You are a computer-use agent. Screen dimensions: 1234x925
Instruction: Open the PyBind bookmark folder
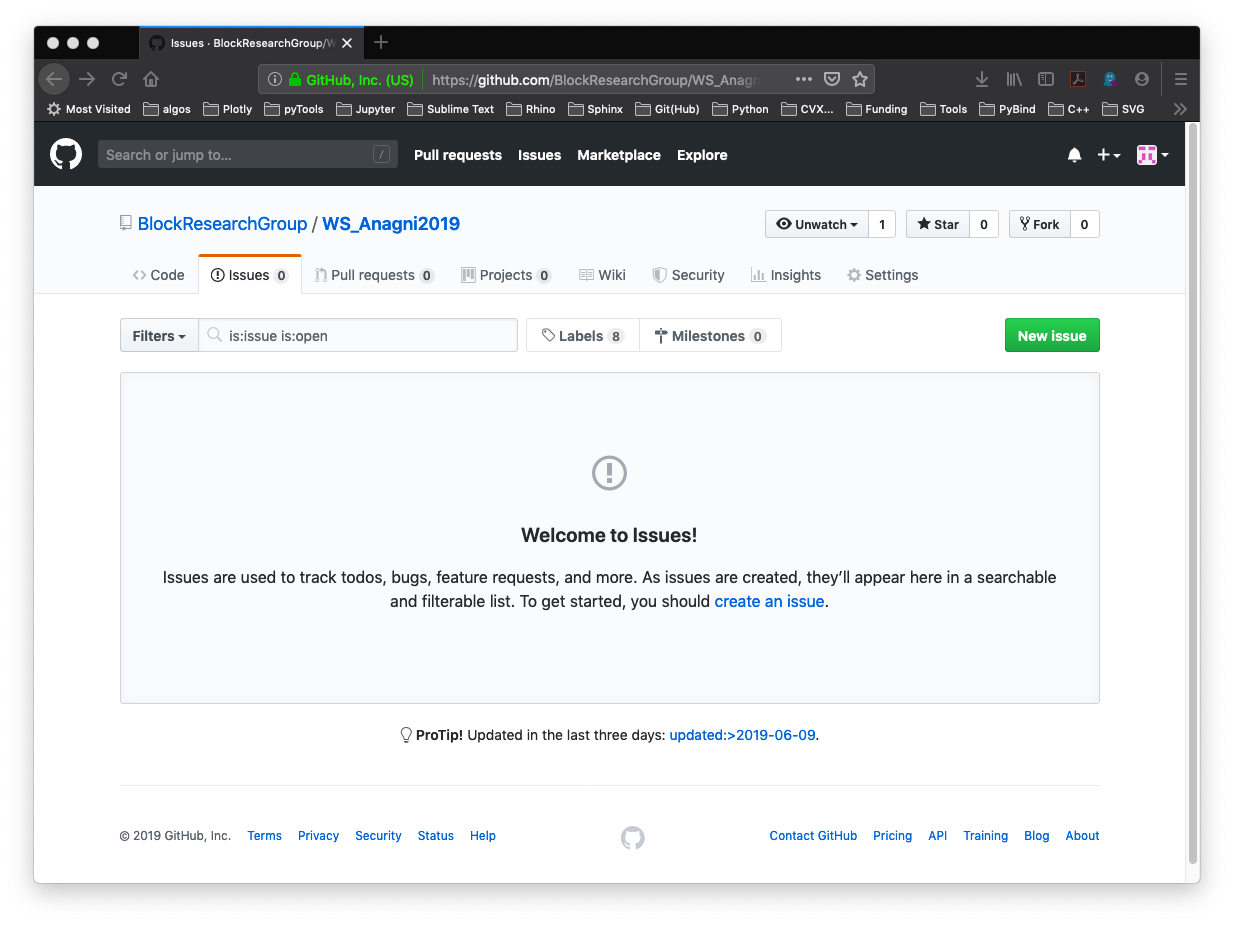1008,109
